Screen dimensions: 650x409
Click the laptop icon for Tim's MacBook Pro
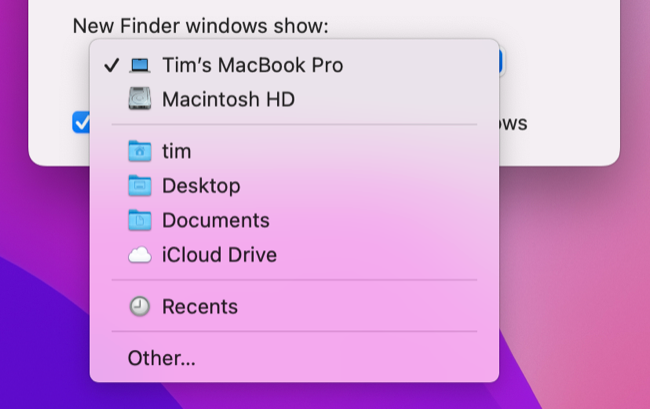tap(140, 66)
